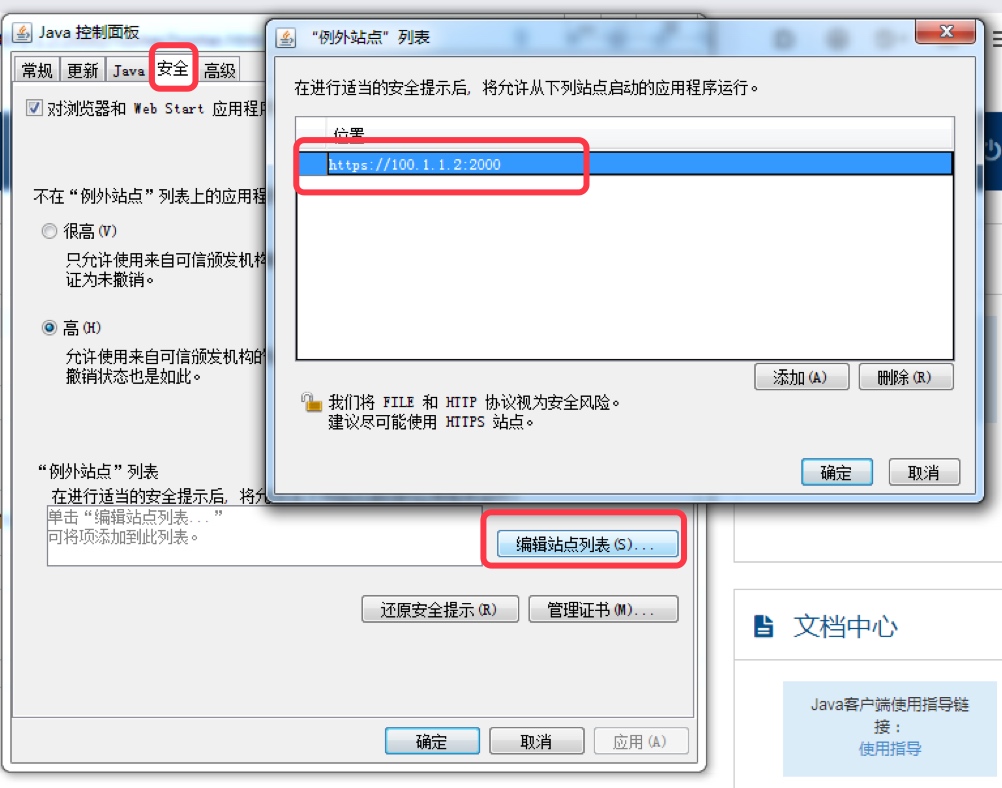1002x788 pixels.
Task: Click the unlocked padlock warning icon
Action: click(311, 403)
